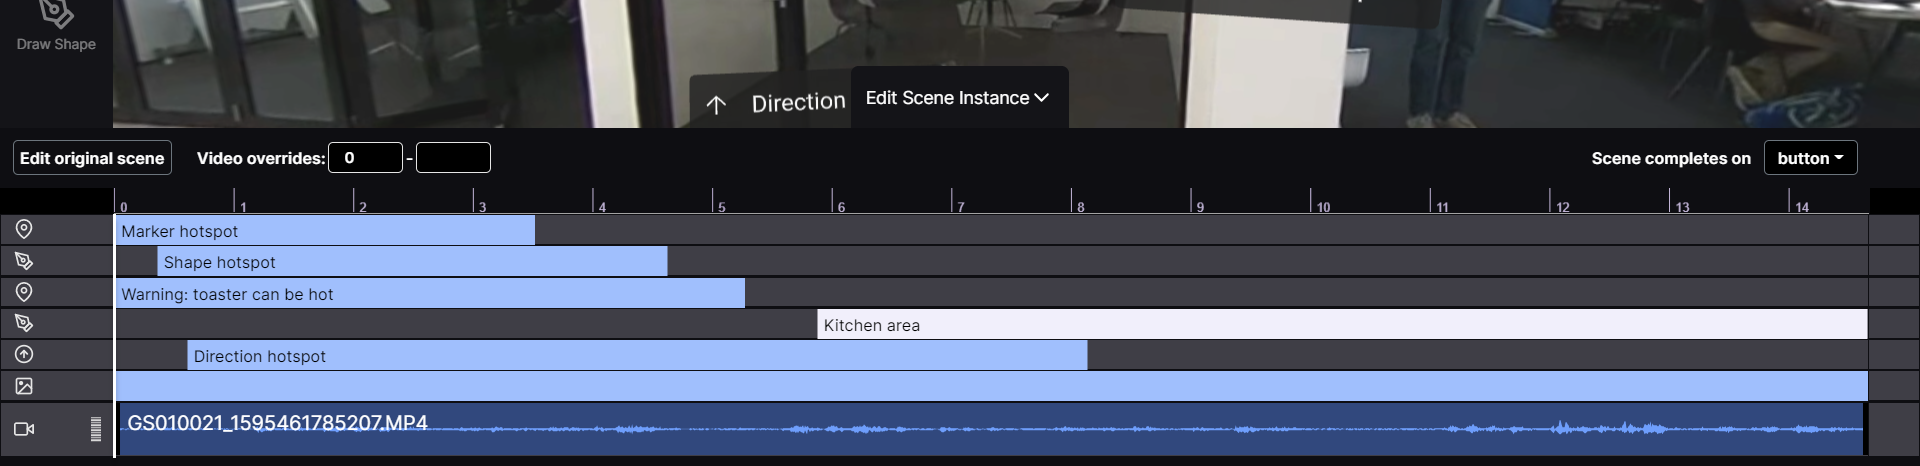
Task: Click the Kitchen area row pen icon
Action: (x=24, y=323)
